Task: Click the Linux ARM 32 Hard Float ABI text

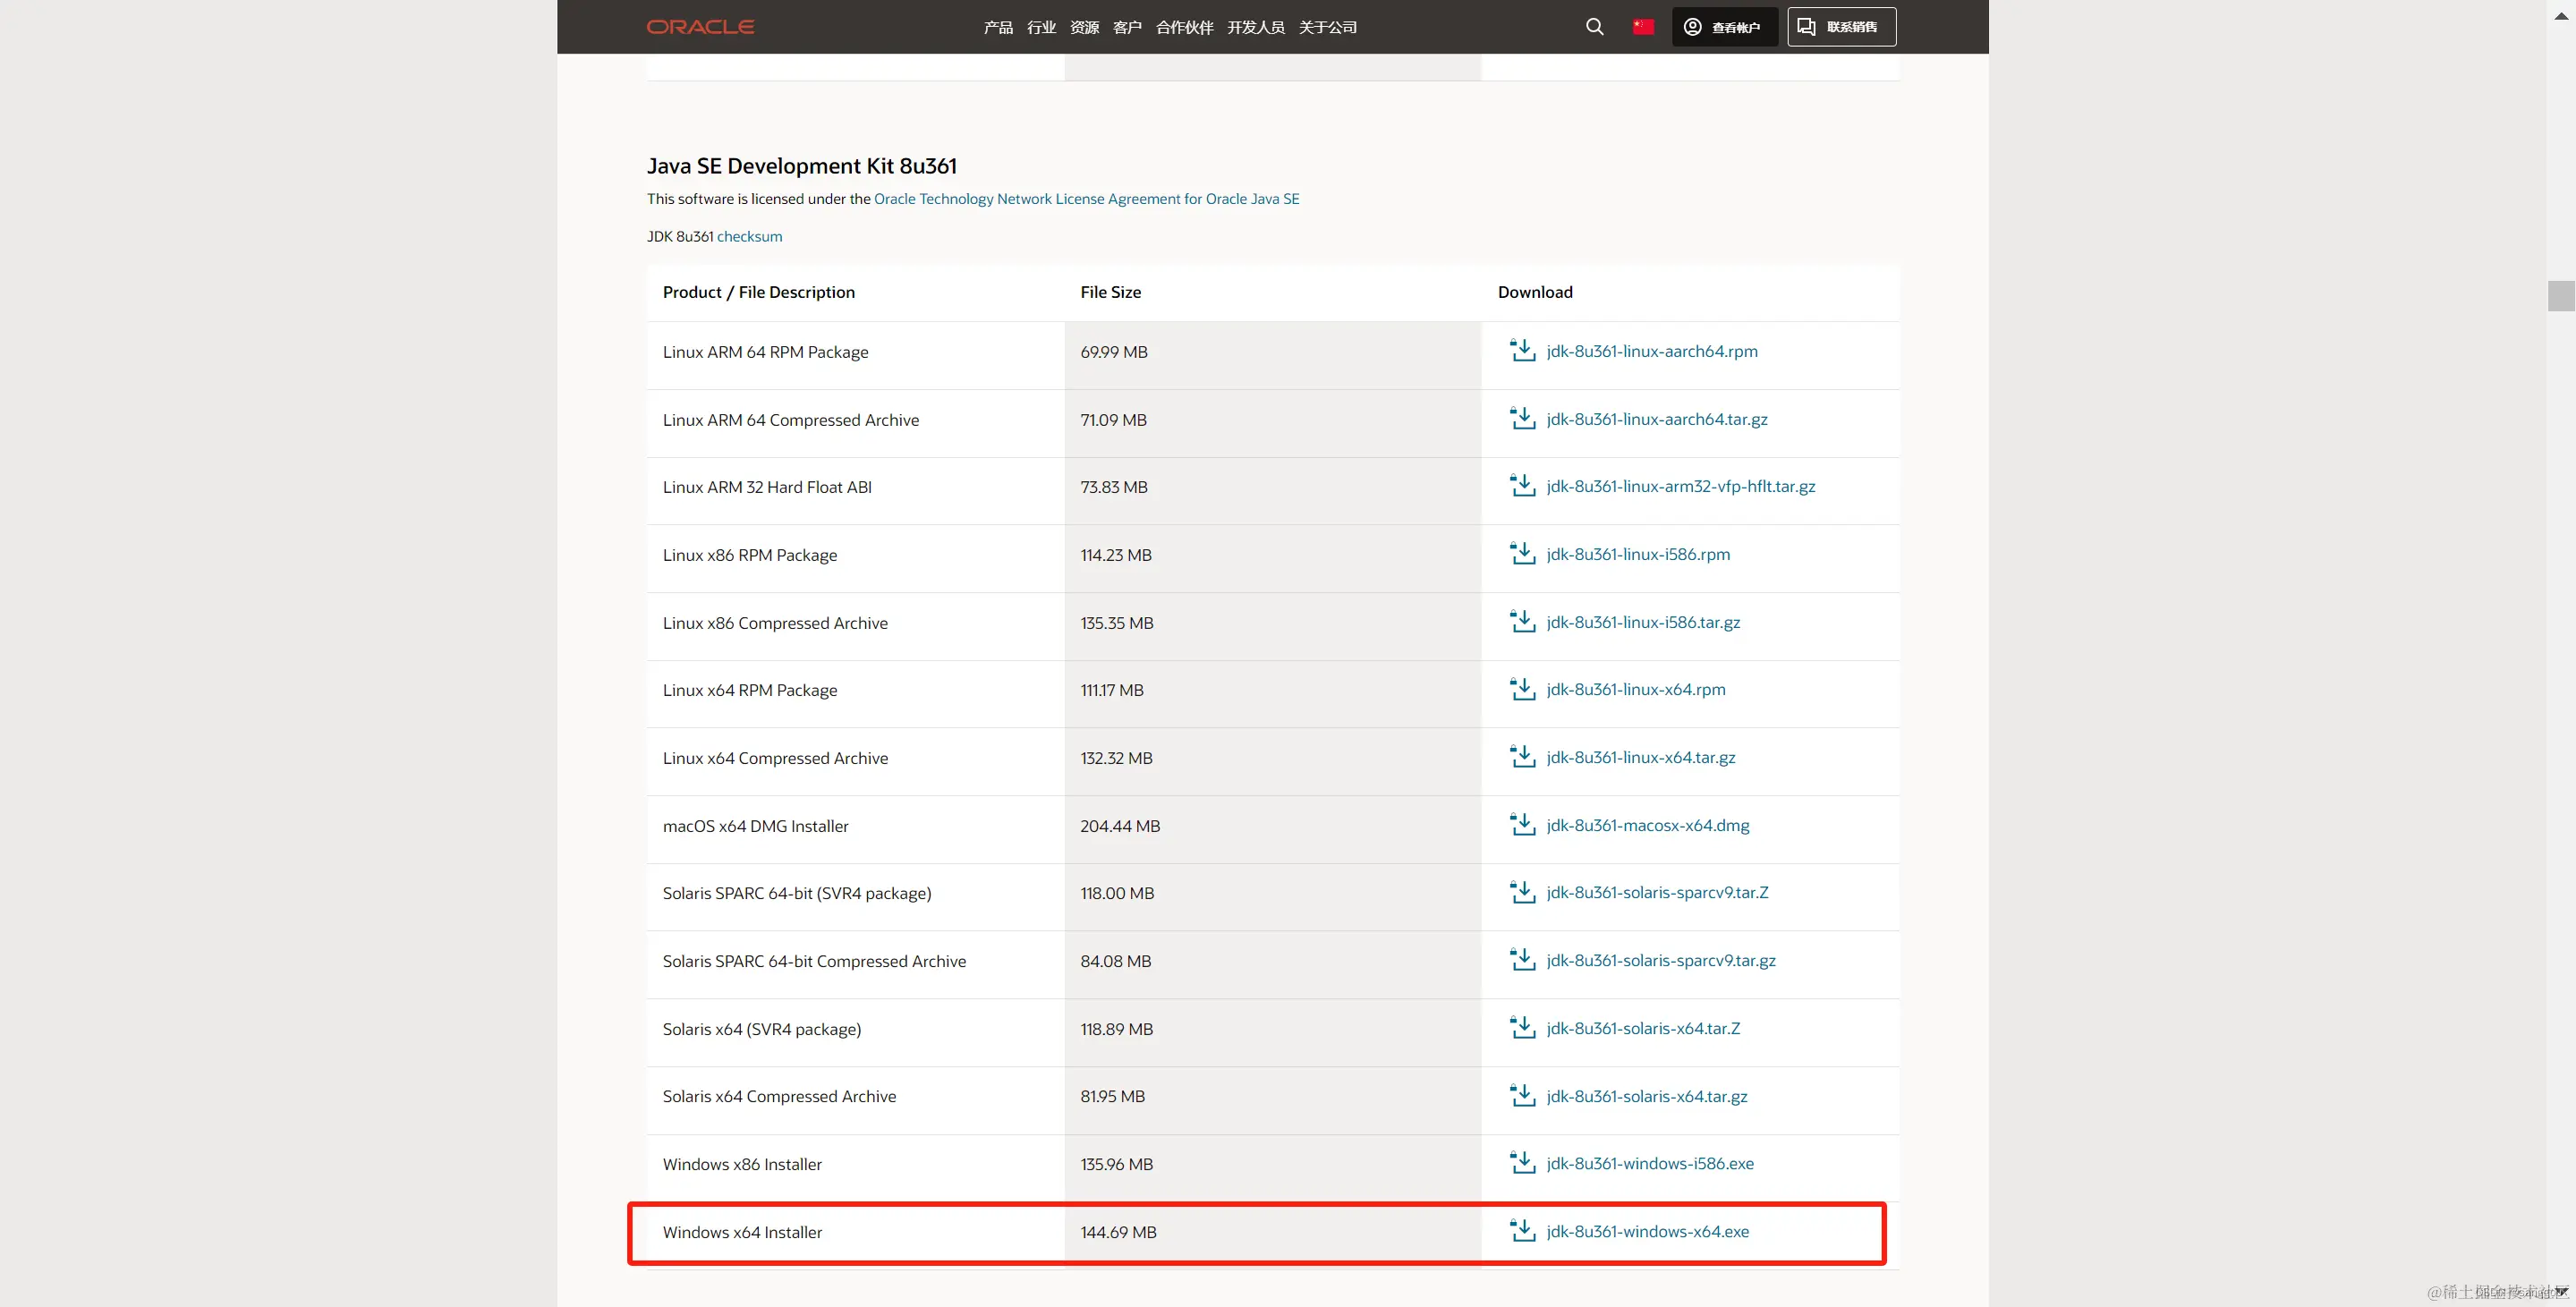Action: click(767, 487)
